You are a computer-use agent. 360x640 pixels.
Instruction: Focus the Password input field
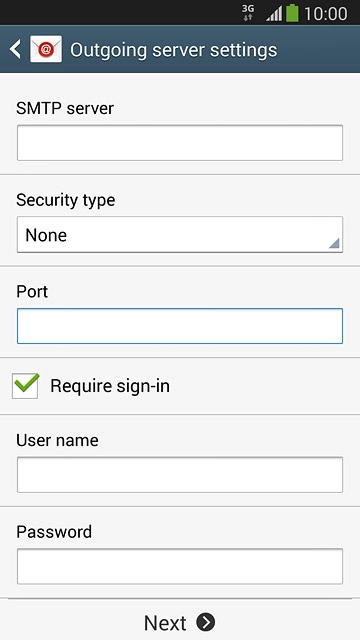coord(180,567)
